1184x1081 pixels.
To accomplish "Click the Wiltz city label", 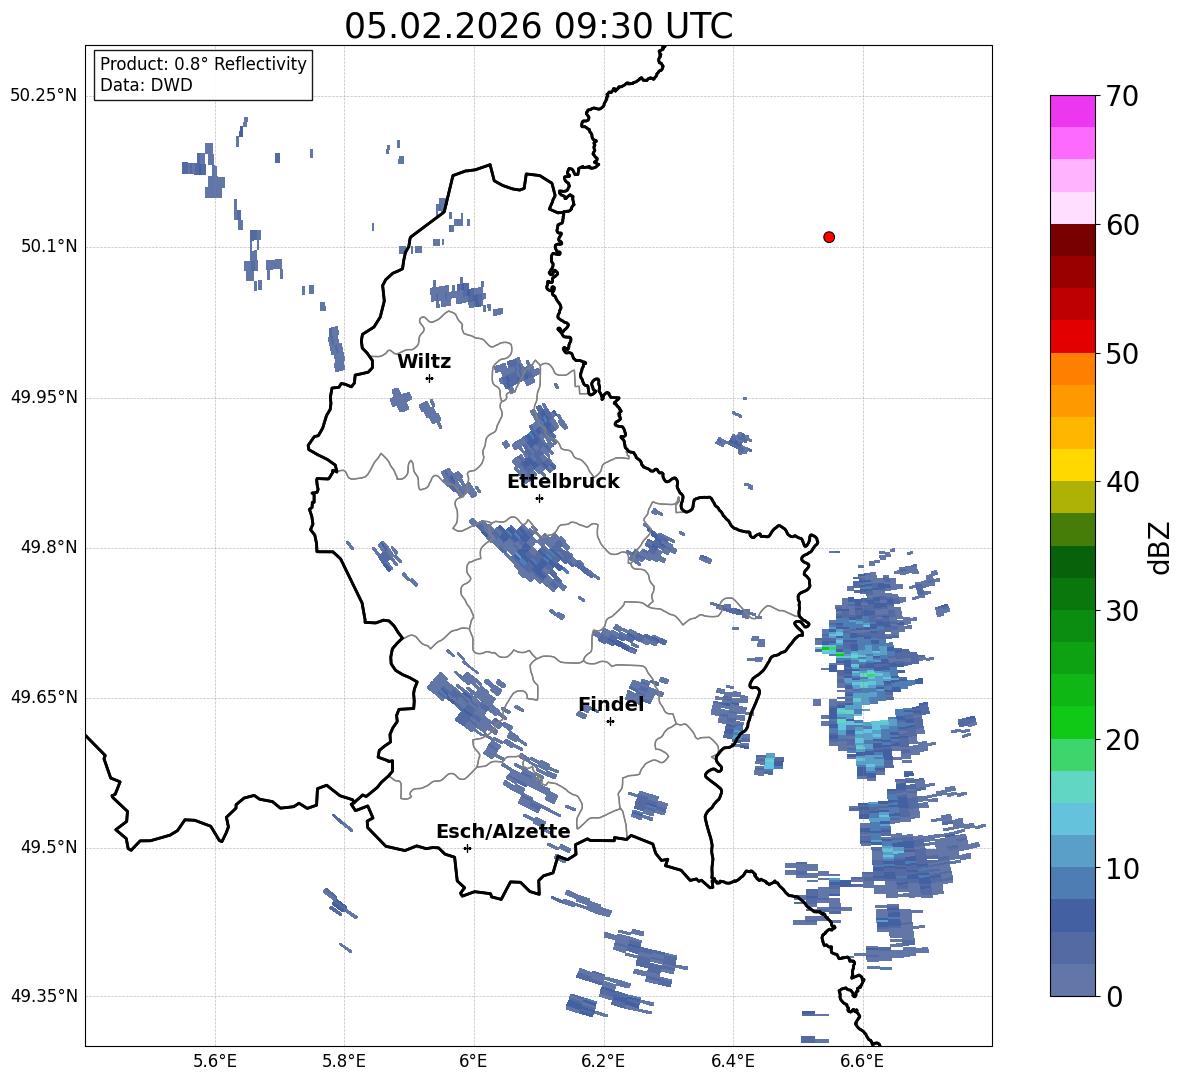I will click(x=424, y=362).
